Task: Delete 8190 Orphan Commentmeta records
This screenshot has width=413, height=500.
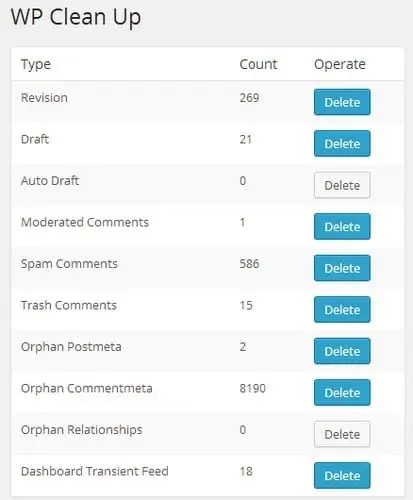Action: pyautogui.click(x=342, y=393)
